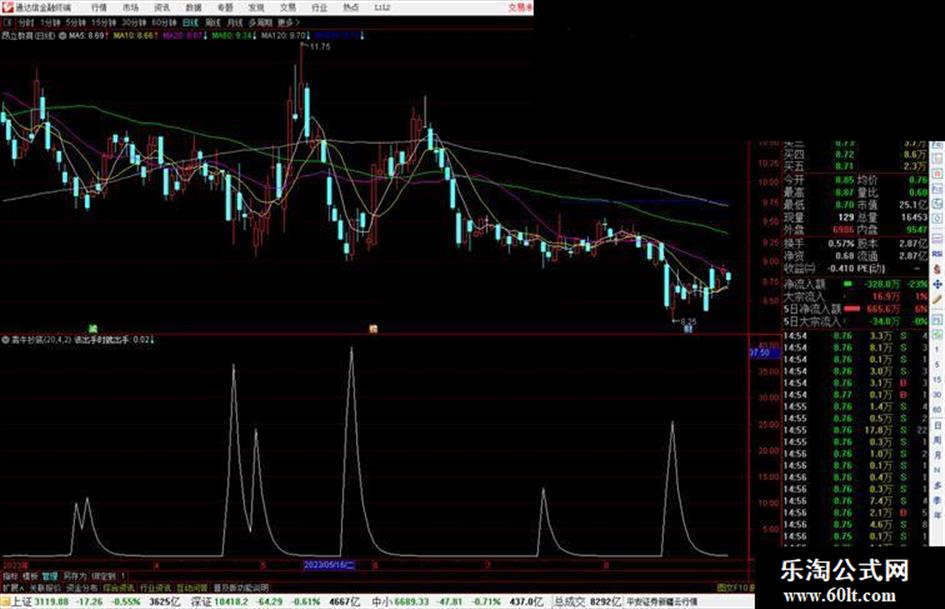Expand the 更多 period options
Image resolution: width=945 pixels, height=609 pixels.
tap(289, 22)
